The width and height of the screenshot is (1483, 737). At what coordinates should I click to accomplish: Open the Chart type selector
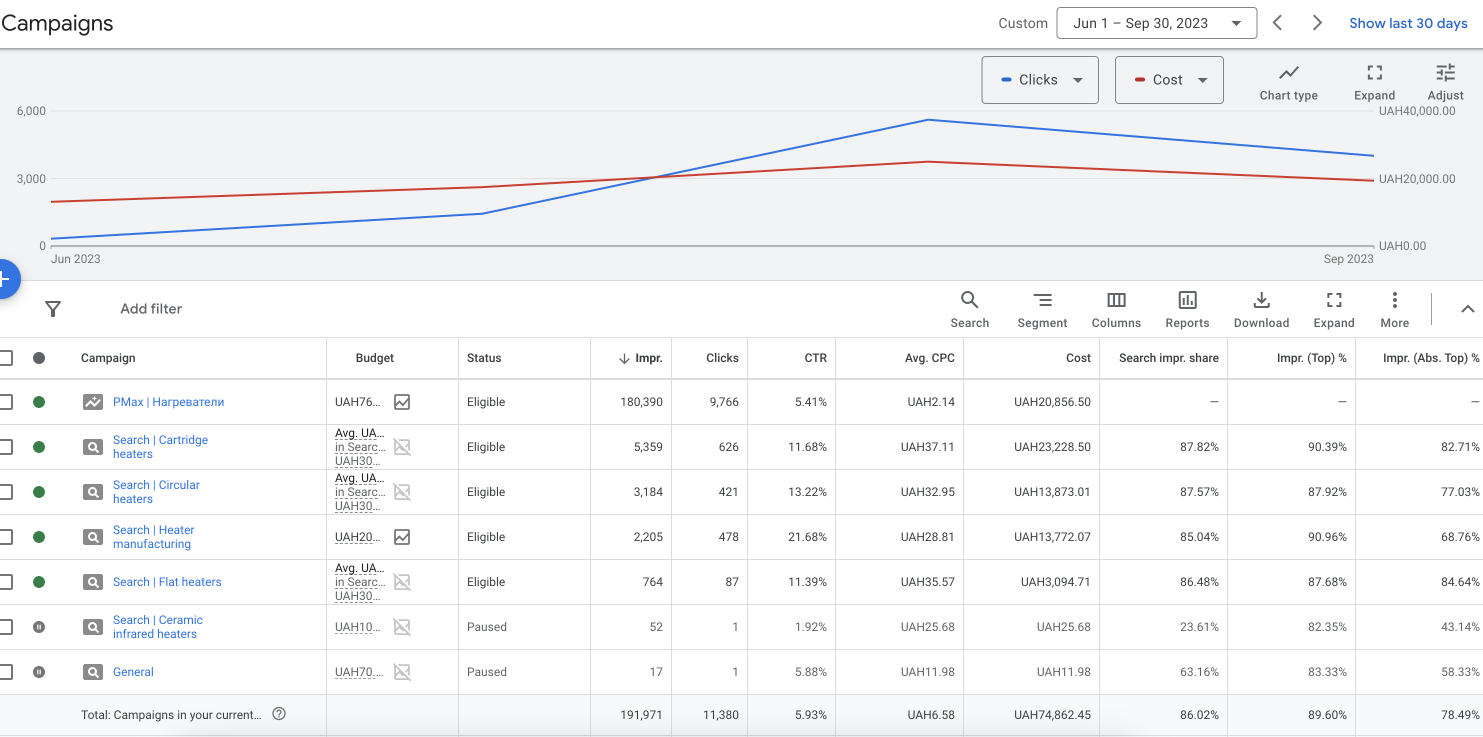[x=1288, y=81]
